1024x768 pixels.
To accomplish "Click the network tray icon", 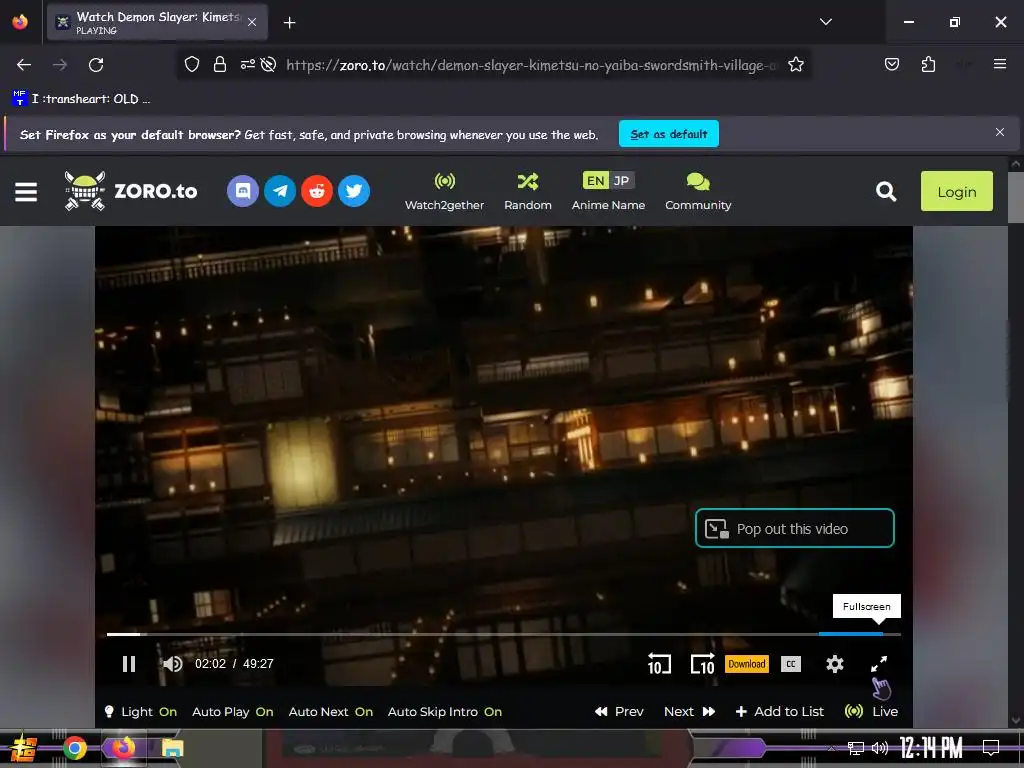I will (856, 748).
